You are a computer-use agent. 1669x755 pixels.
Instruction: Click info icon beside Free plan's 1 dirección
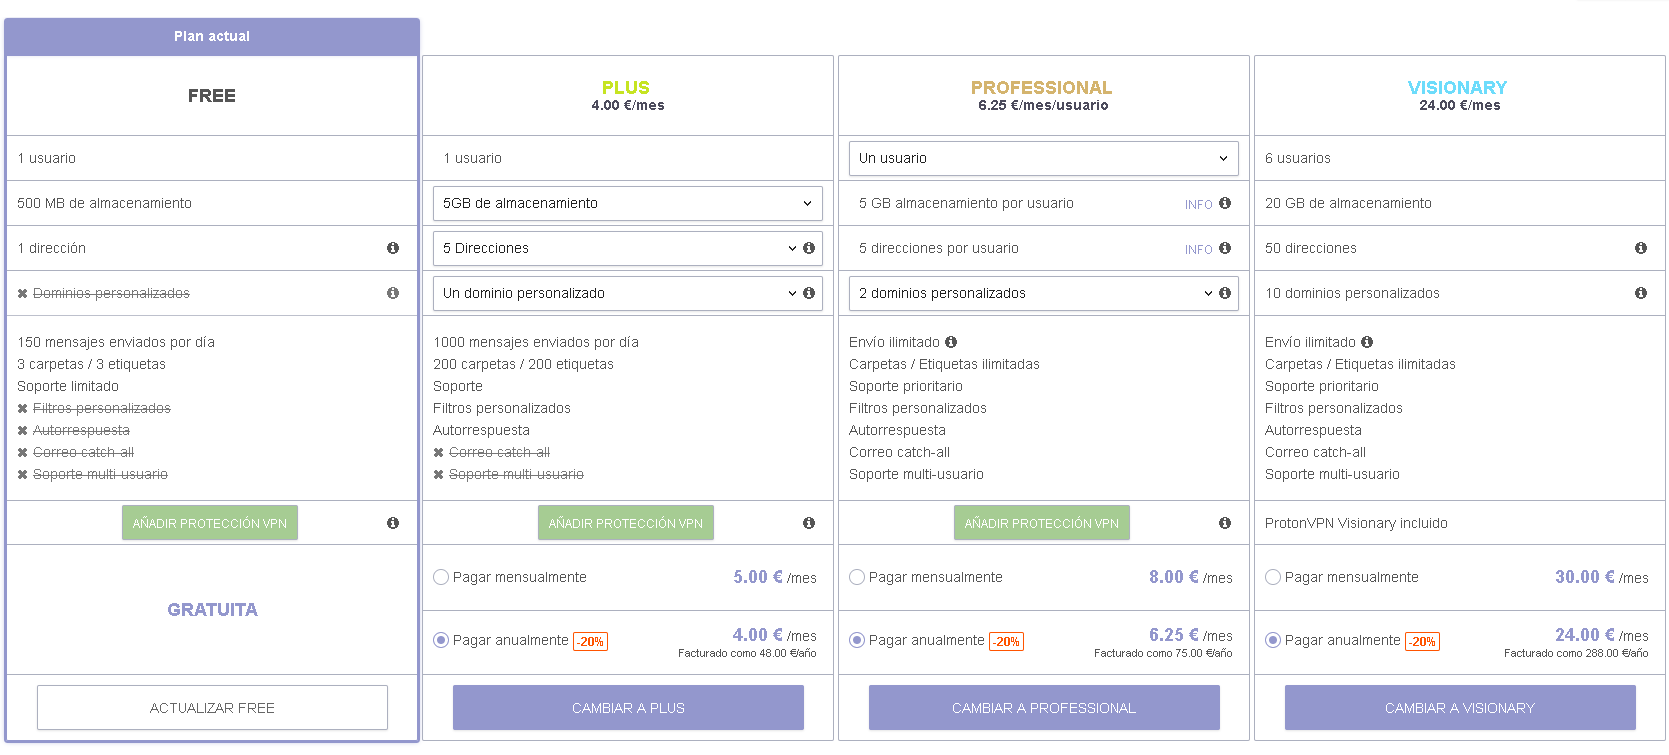[x=393, y=248]
